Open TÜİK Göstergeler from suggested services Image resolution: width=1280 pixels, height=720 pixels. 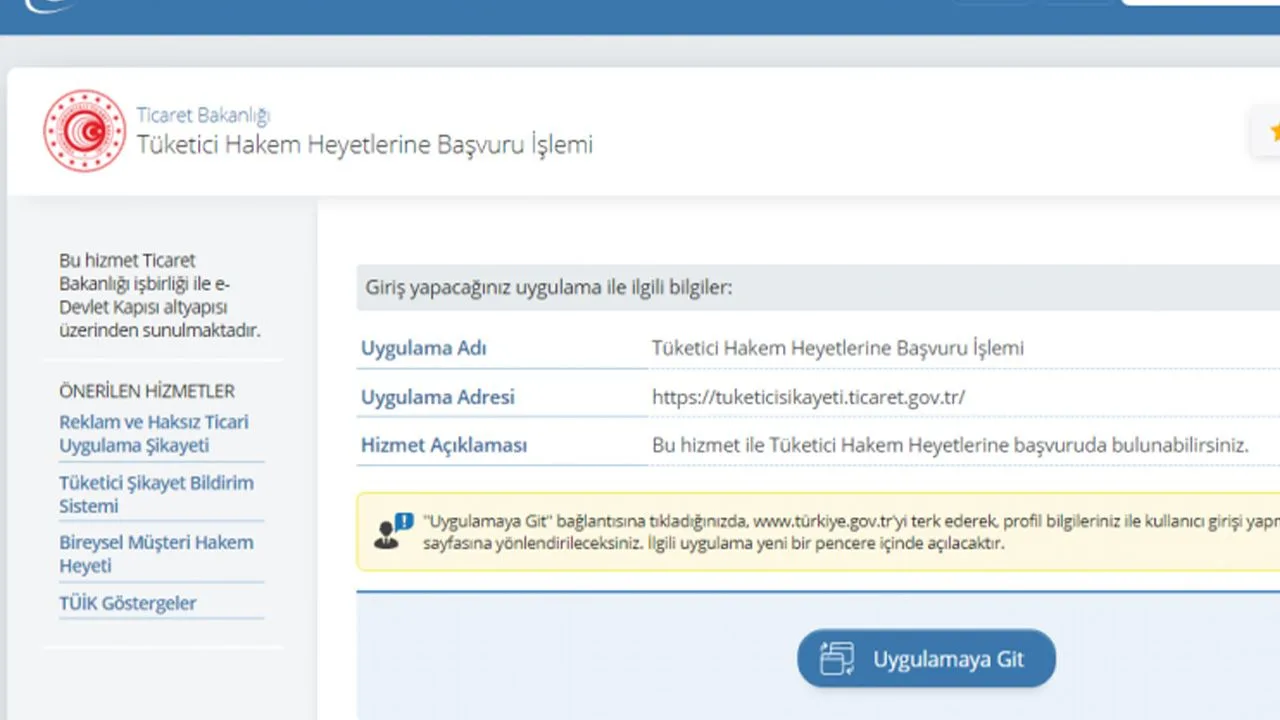tap(128, 603)
